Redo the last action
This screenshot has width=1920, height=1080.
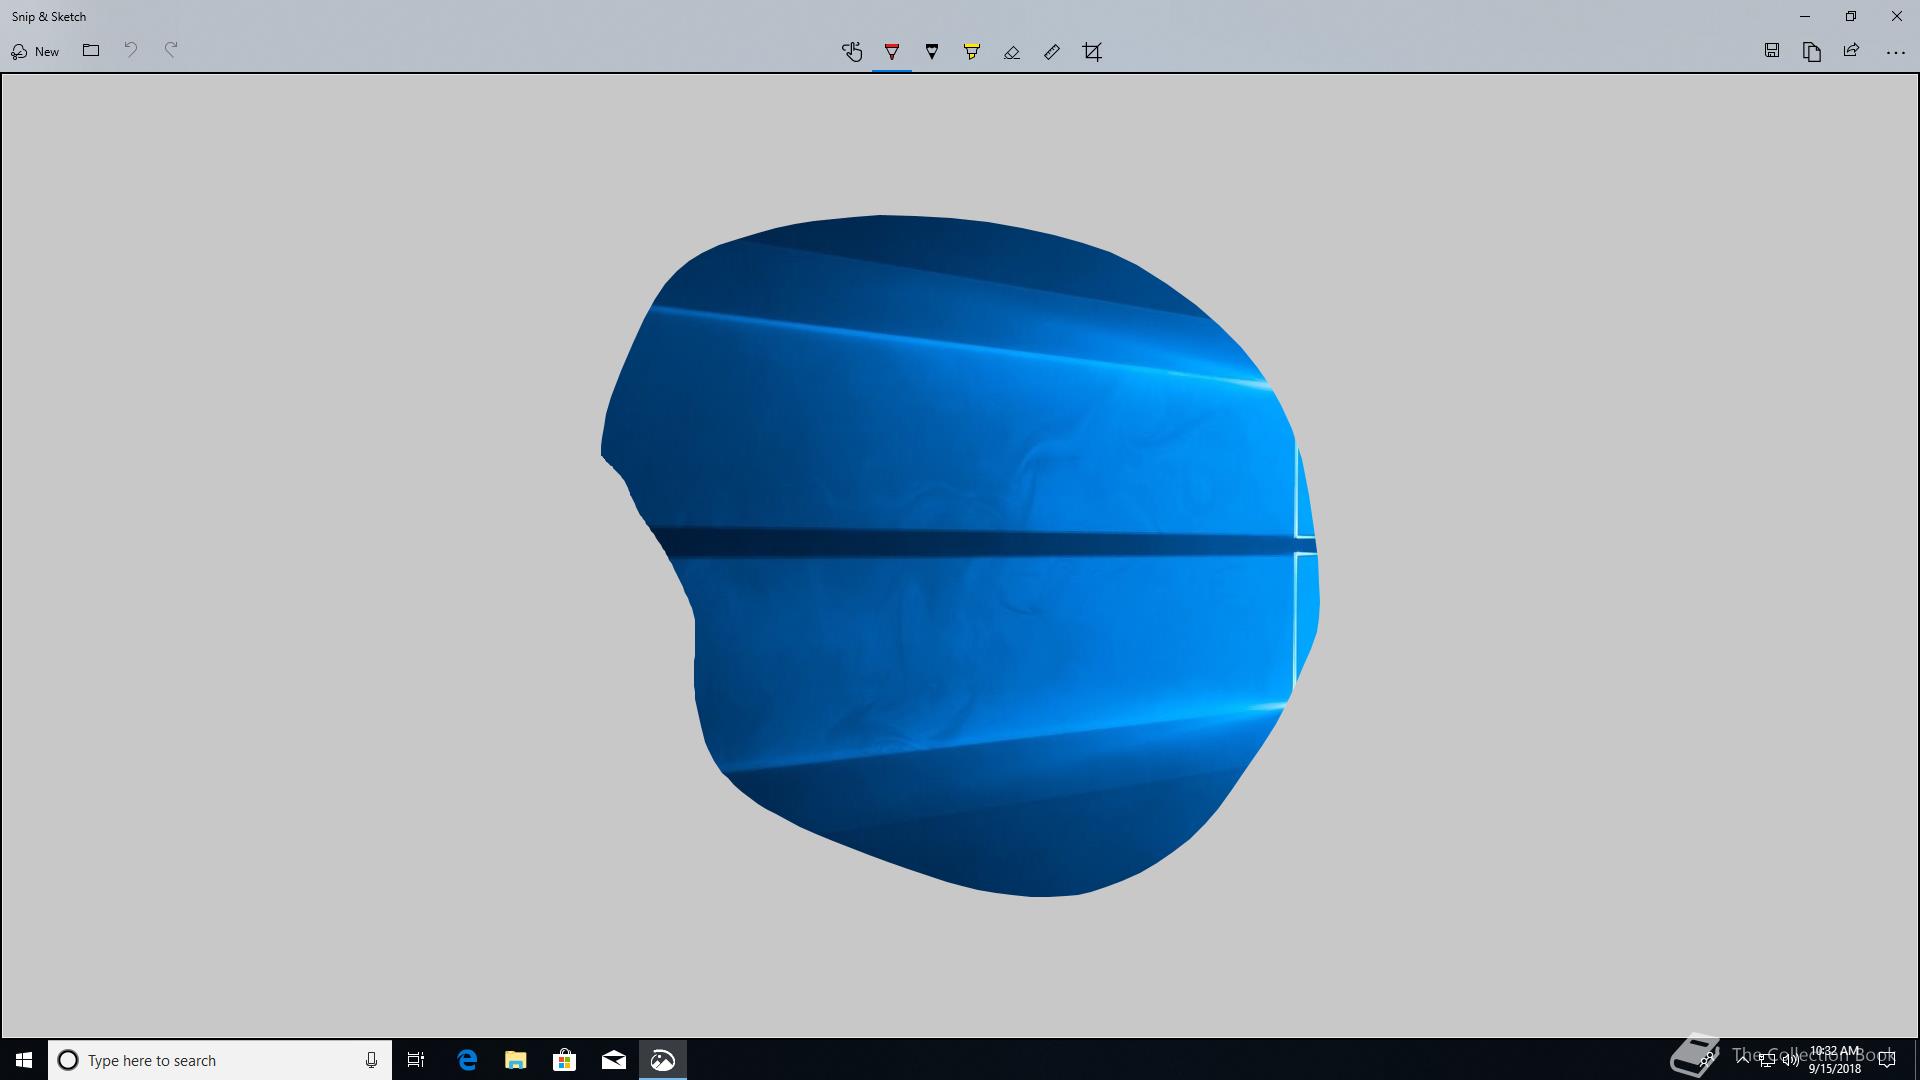coord(171,51)
